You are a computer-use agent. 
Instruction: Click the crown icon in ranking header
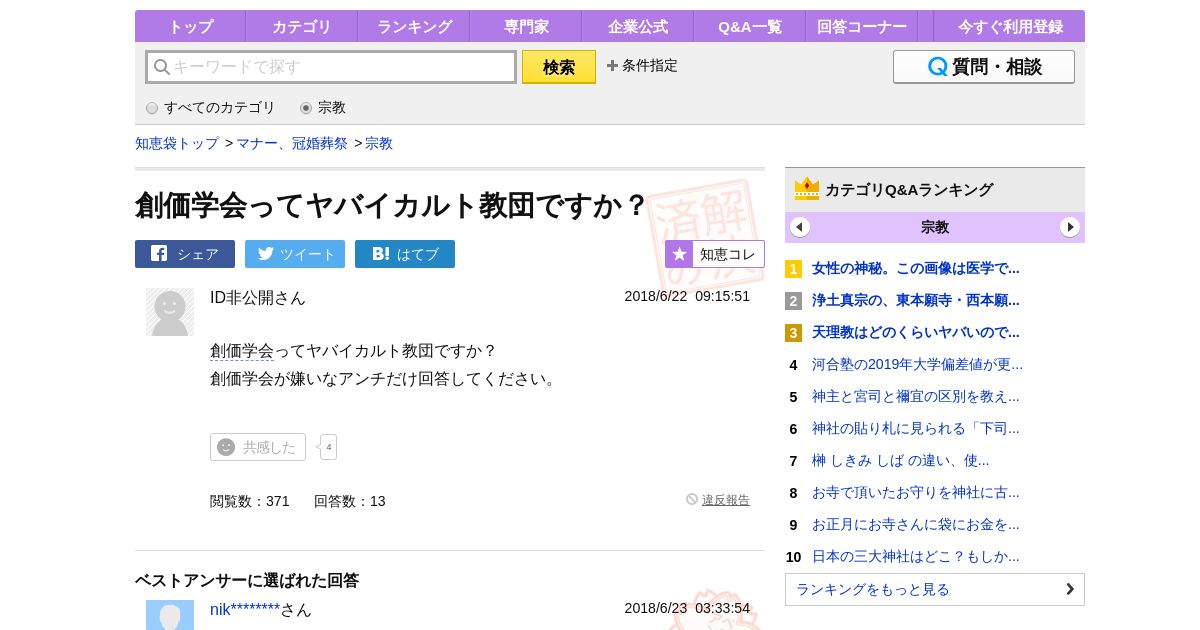807,189
